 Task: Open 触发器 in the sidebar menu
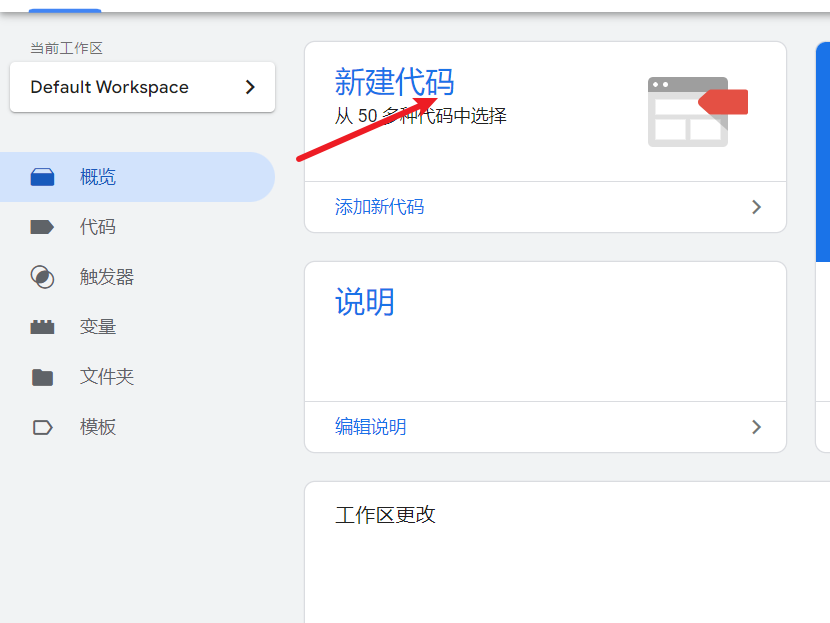[137, 277]
